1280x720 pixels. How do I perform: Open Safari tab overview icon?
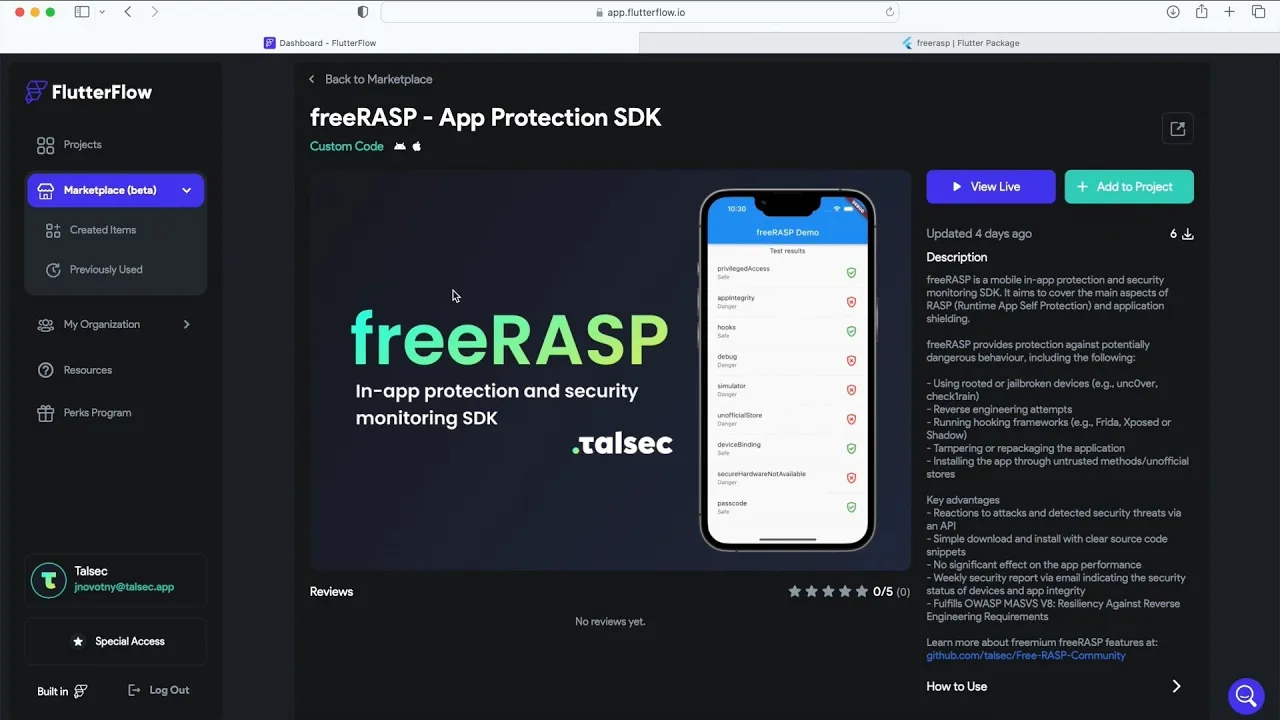tap(1258, 12)
